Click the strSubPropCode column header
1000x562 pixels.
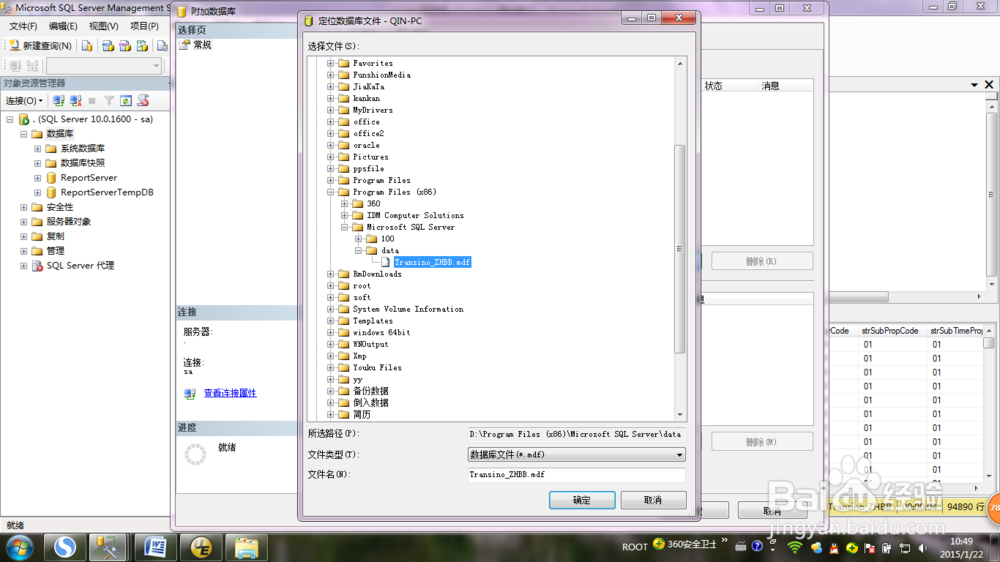(890, 331)
